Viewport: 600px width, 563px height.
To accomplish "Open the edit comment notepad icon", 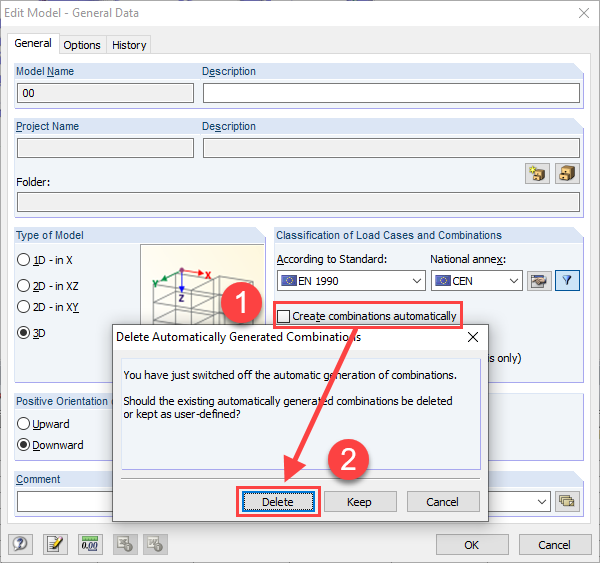I will coord(55,544).
